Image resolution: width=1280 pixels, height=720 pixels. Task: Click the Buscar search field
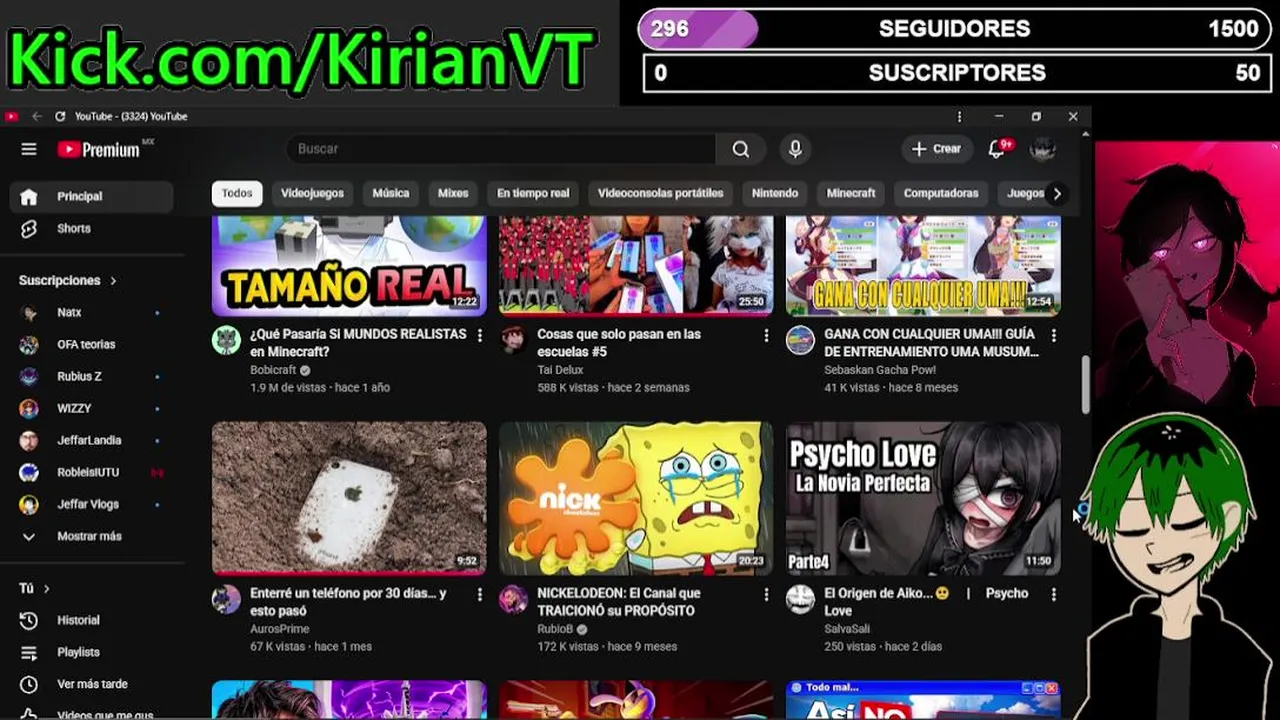[x=500, y=149]
